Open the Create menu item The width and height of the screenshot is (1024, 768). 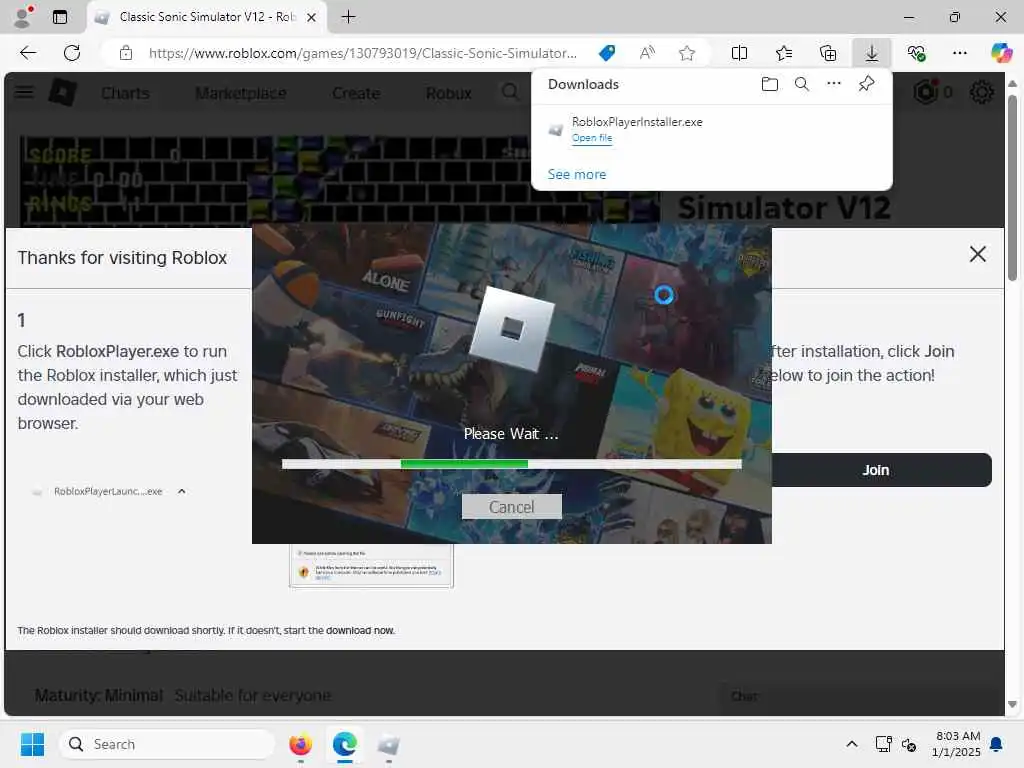pos(356,93)
